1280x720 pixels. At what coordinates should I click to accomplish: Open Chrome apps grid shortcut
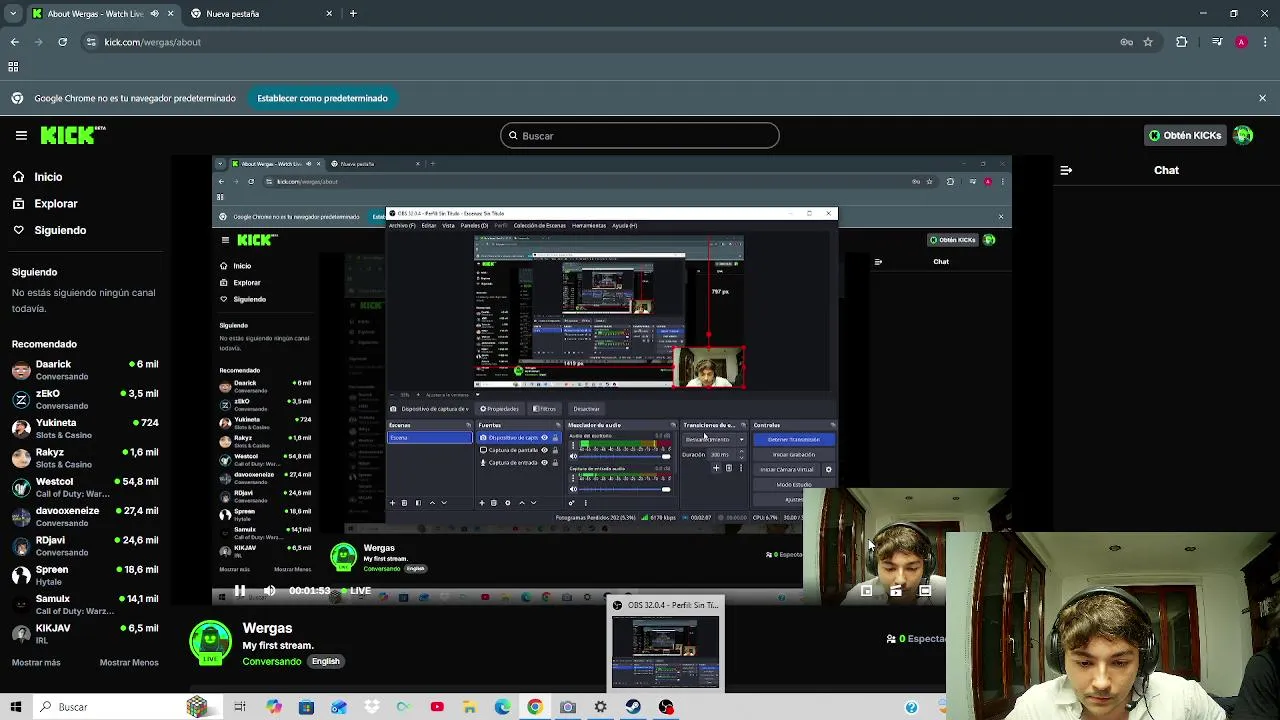13,67
